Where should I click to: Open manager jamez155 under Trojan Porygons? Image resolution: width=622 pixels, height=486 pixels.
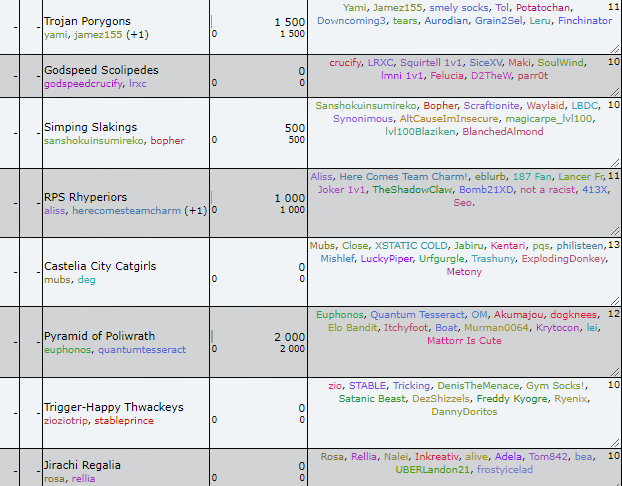[98, 35]
